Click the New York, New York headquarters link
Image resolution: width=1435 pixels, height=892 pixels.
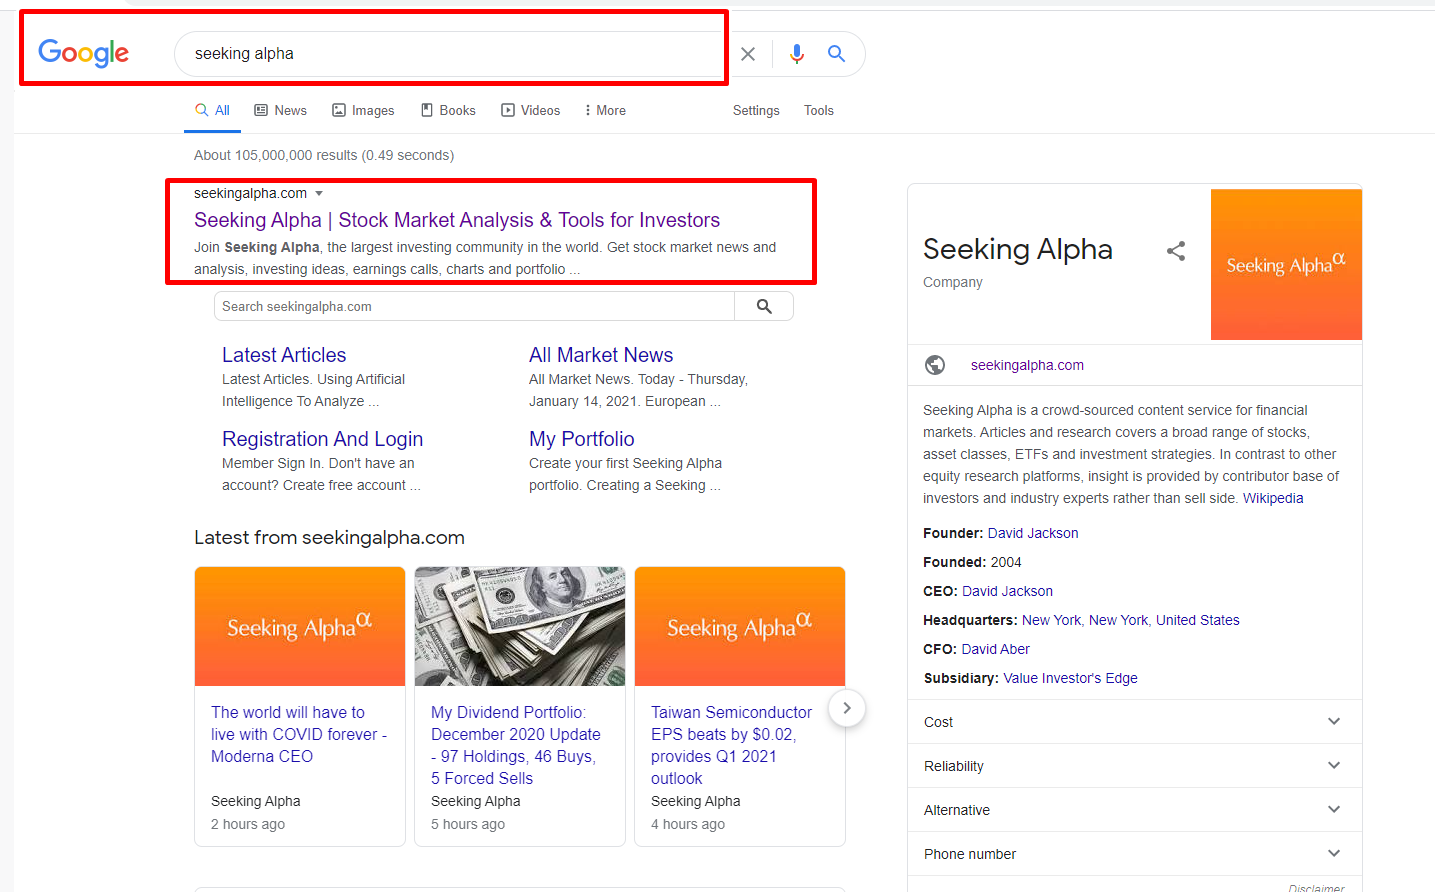(1085, 620)
